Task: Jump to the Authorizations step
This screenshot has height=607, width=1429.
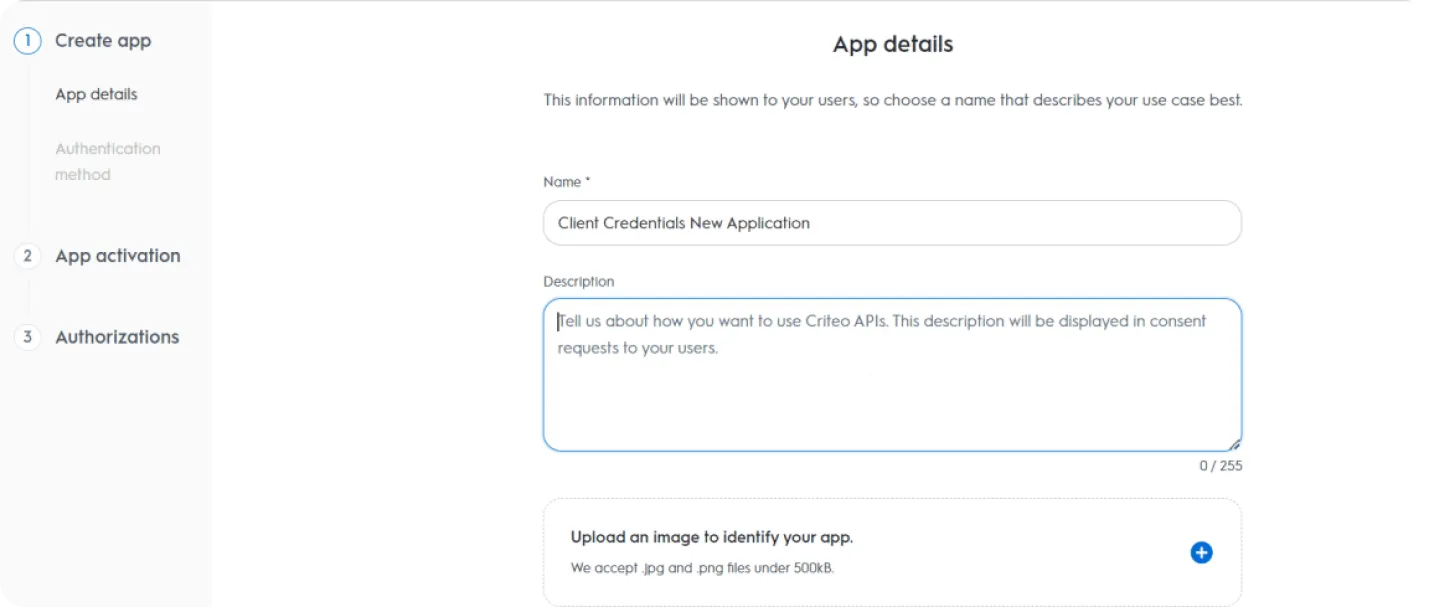Action: 117,337
